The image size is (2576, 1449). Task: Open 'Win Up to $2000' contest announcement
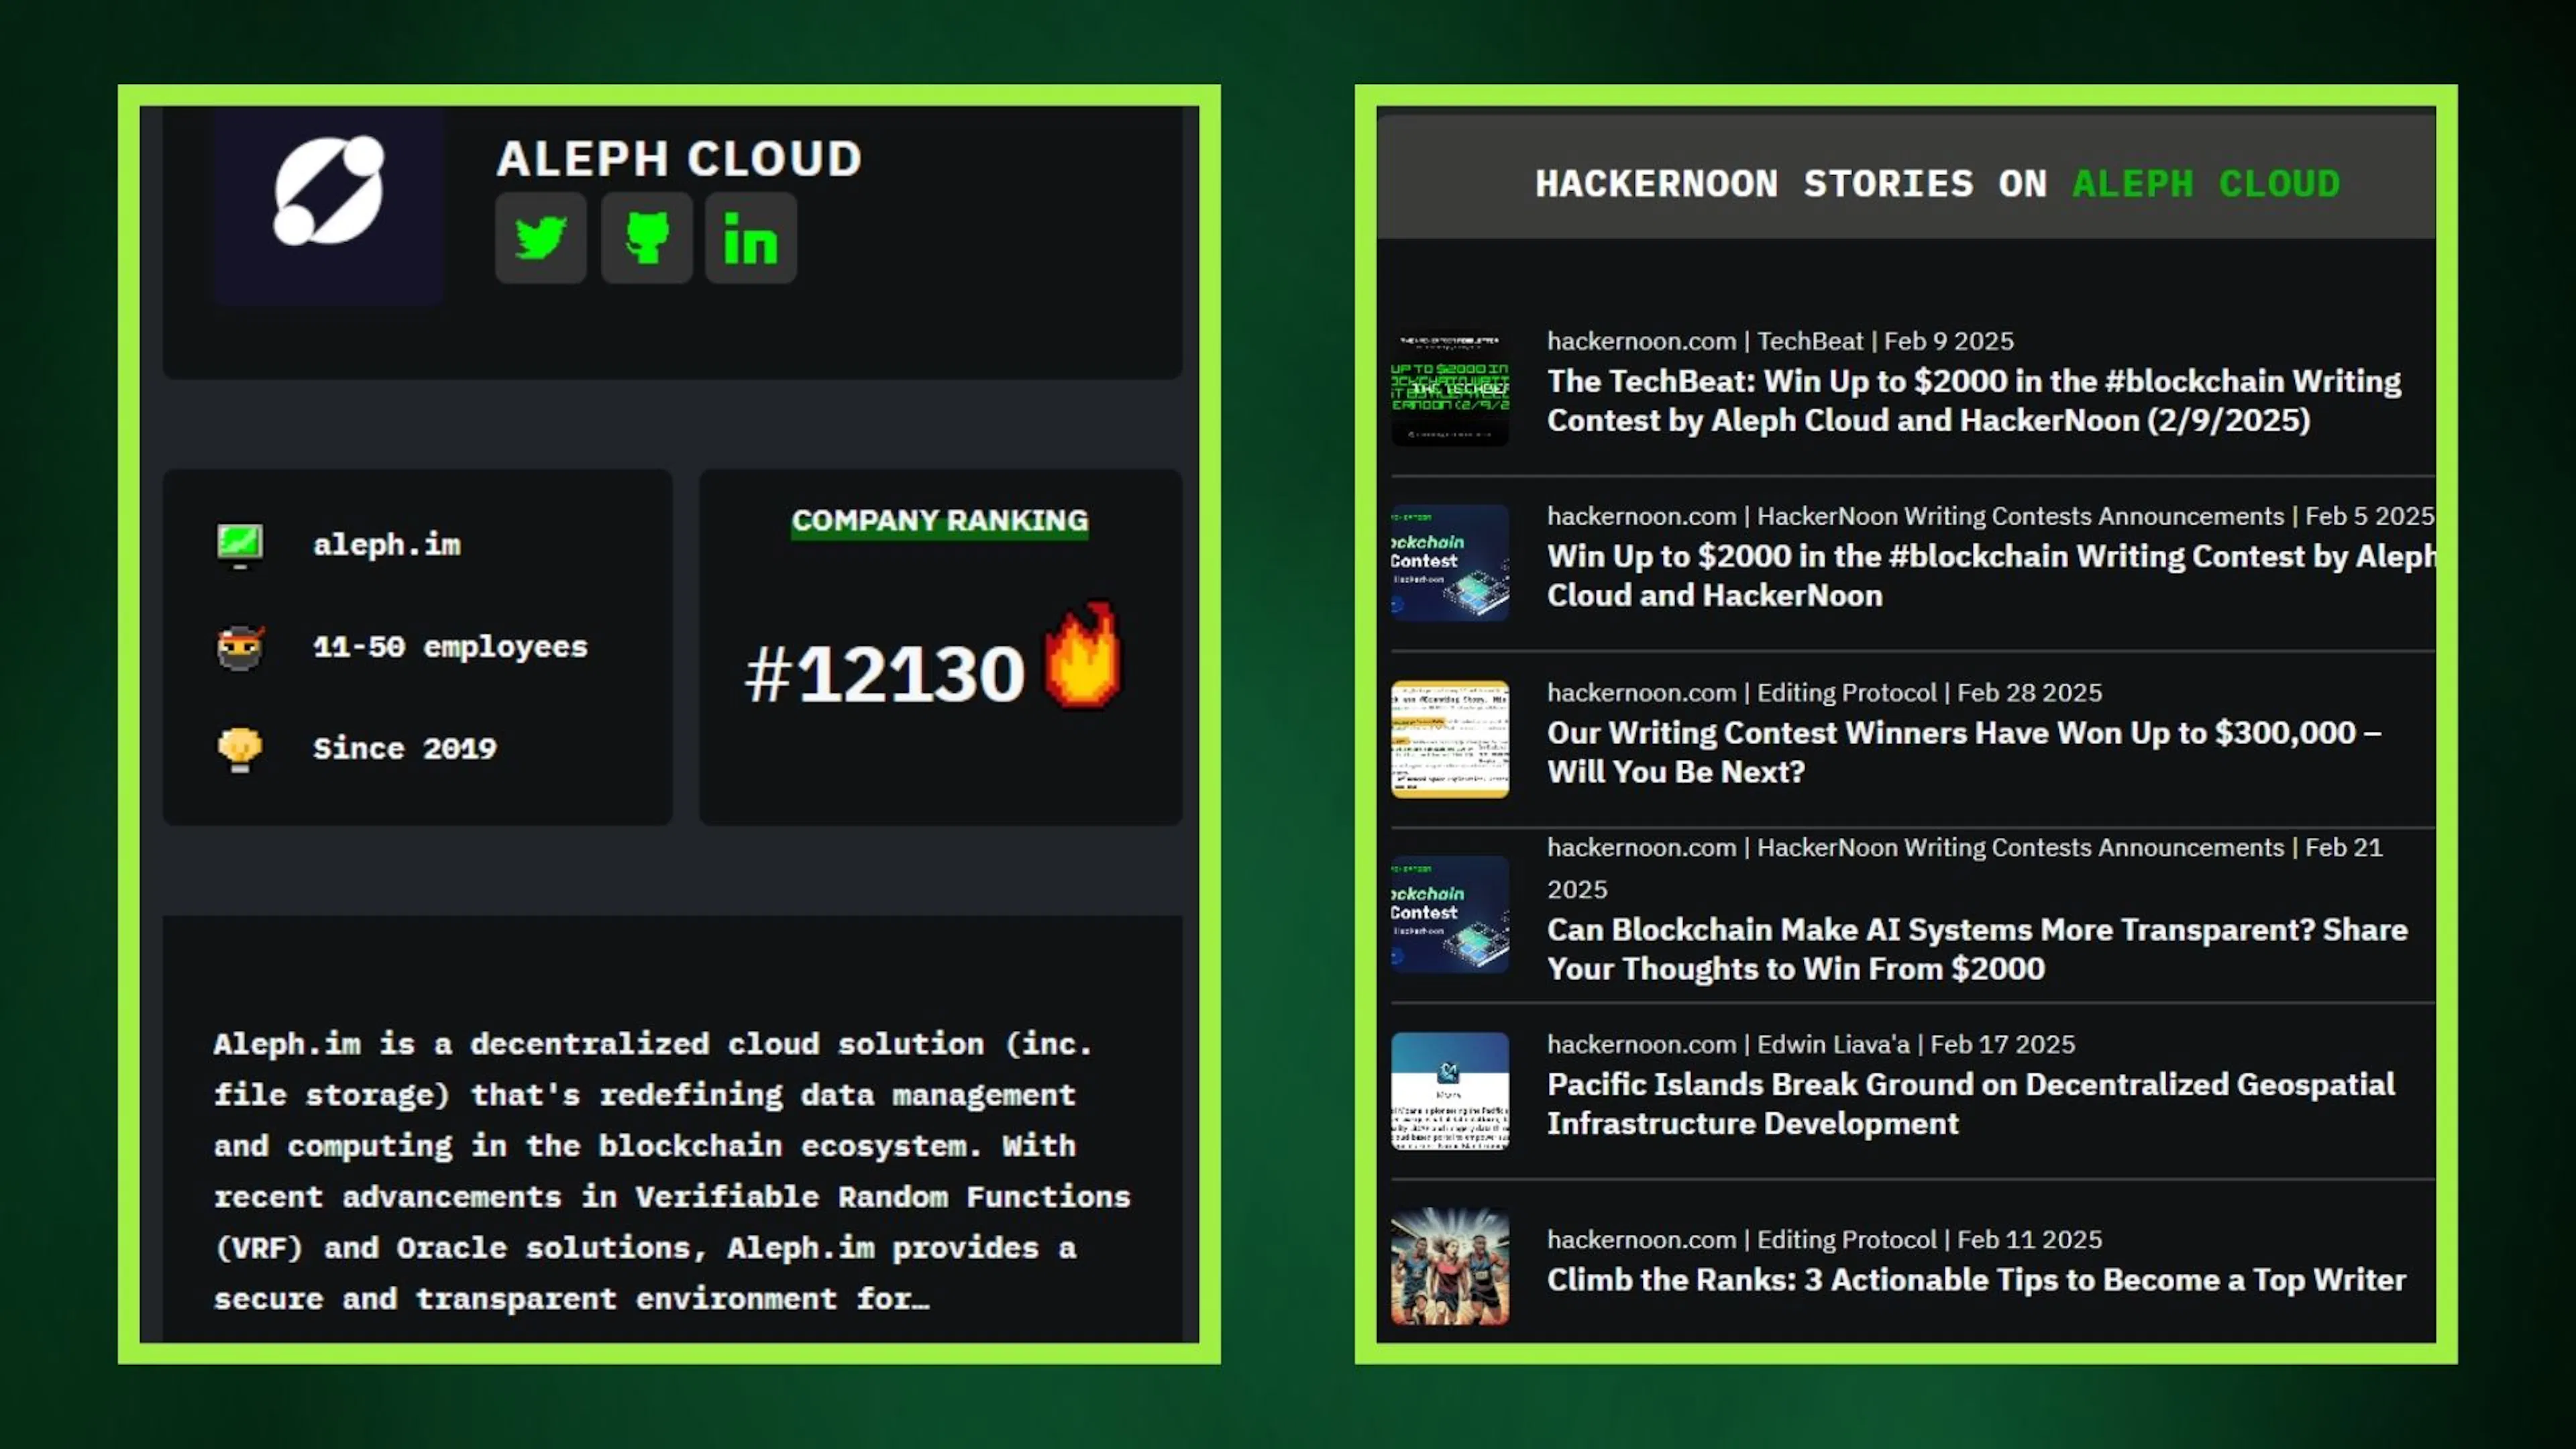click(x=1991, y=575)
